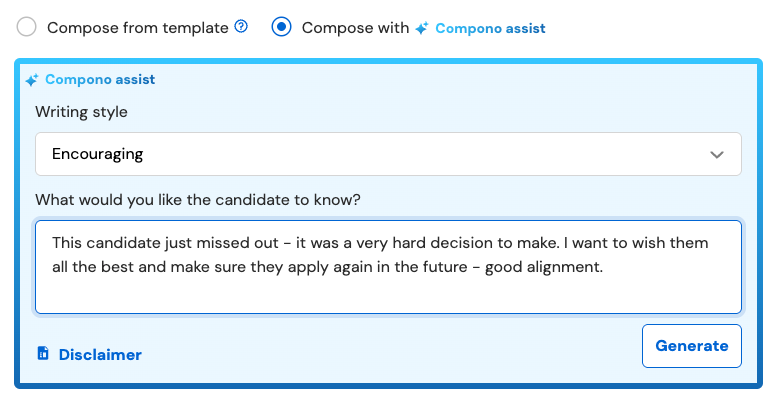Open the help icon beside Compose from template
779x405 pixels.
[x=241, y=26]
